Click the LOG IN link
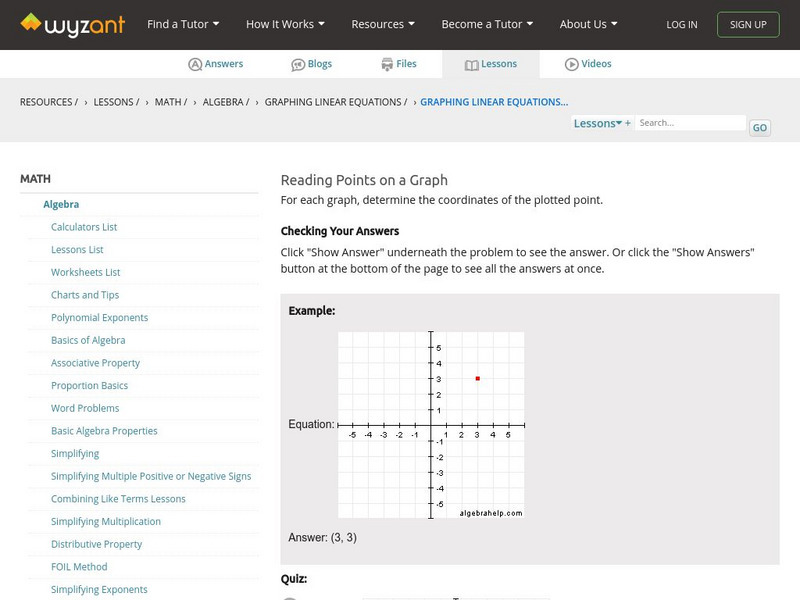 681,25
